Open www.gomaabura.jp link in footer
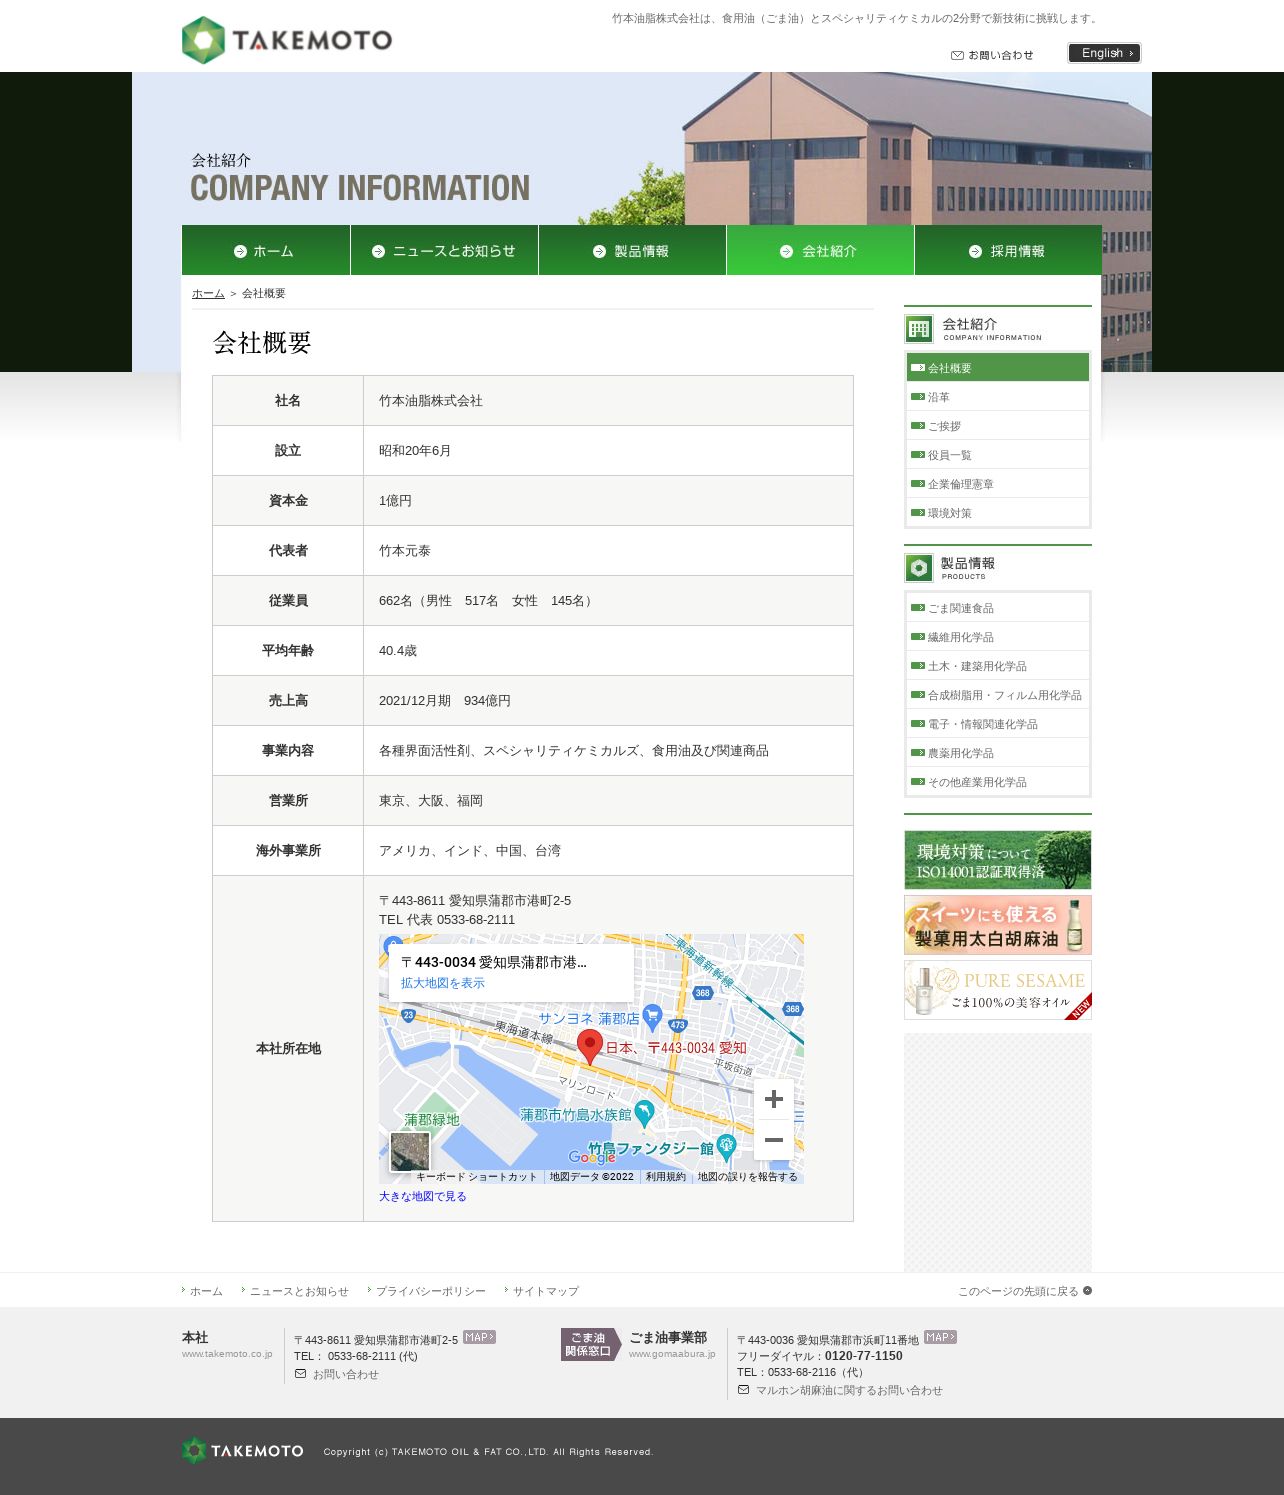 pyautogui.click(x=672, y=1354)
